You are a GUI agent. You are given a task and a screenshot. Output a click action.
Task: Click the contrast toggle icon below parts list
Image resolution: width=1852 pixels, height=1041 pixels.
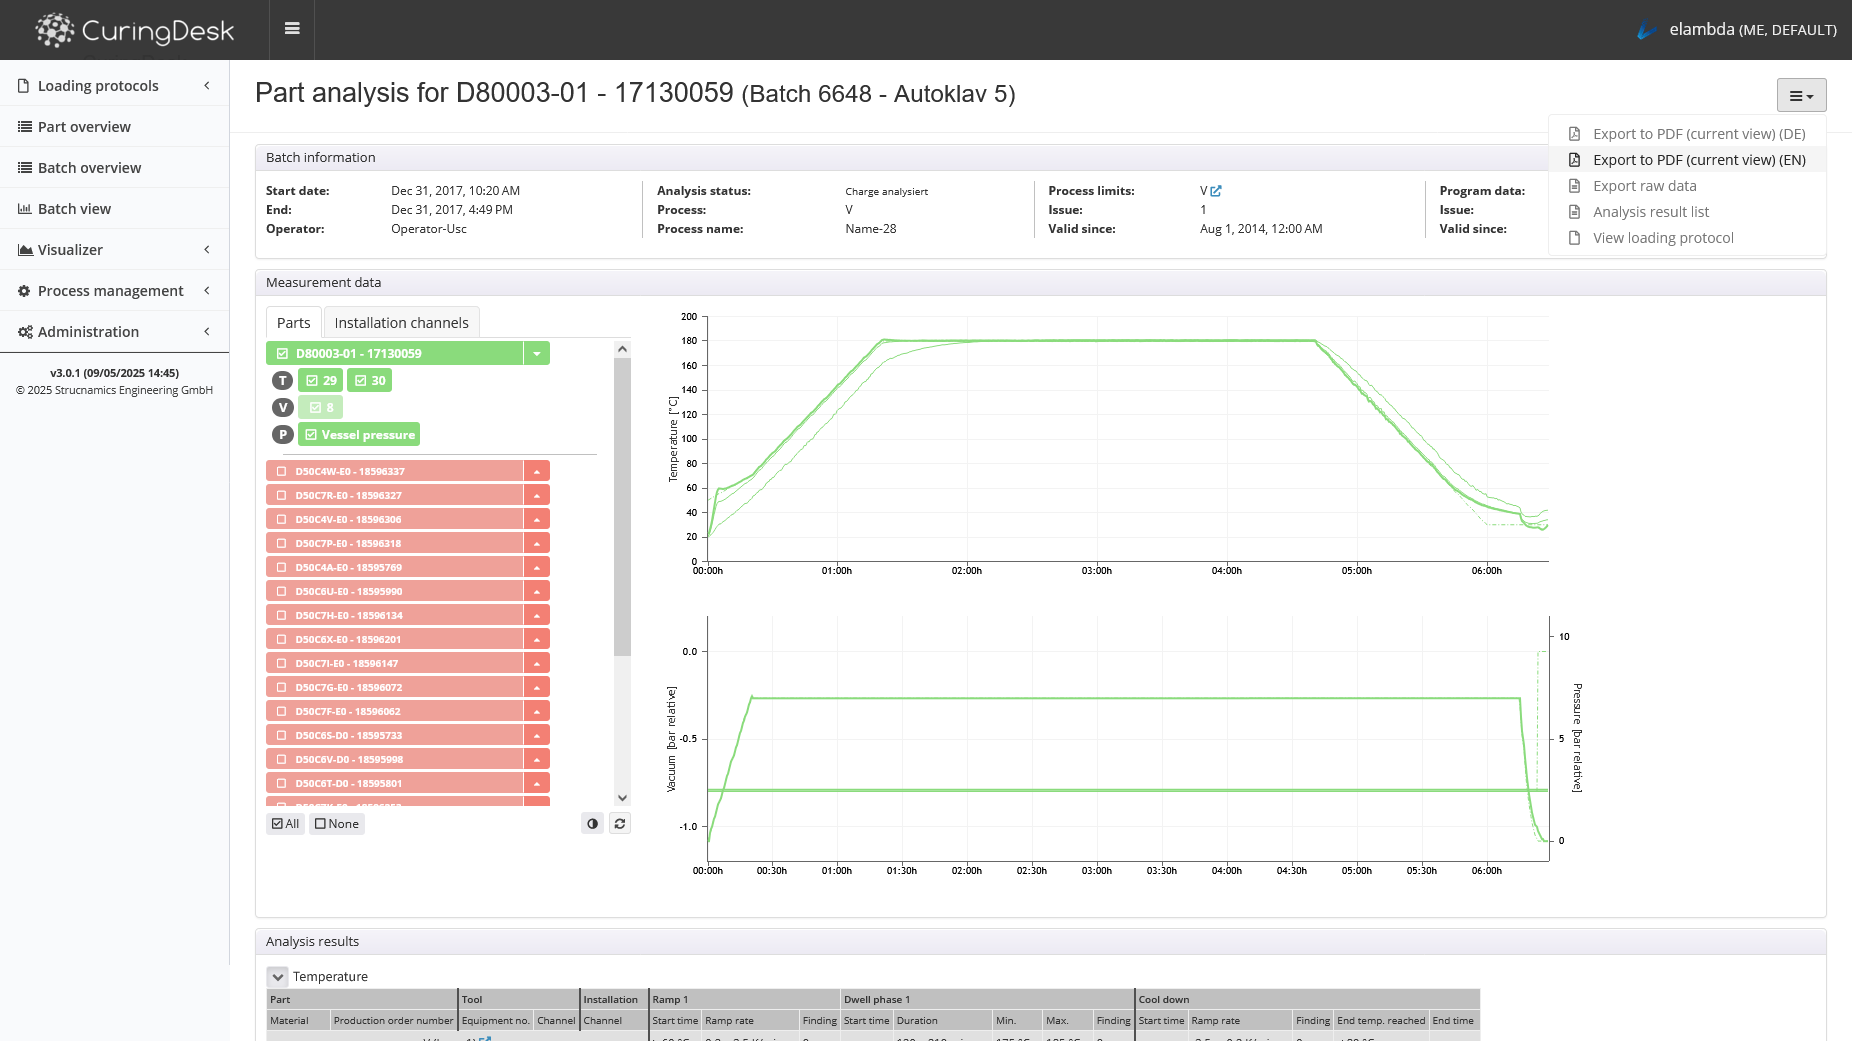pos(592,824)
